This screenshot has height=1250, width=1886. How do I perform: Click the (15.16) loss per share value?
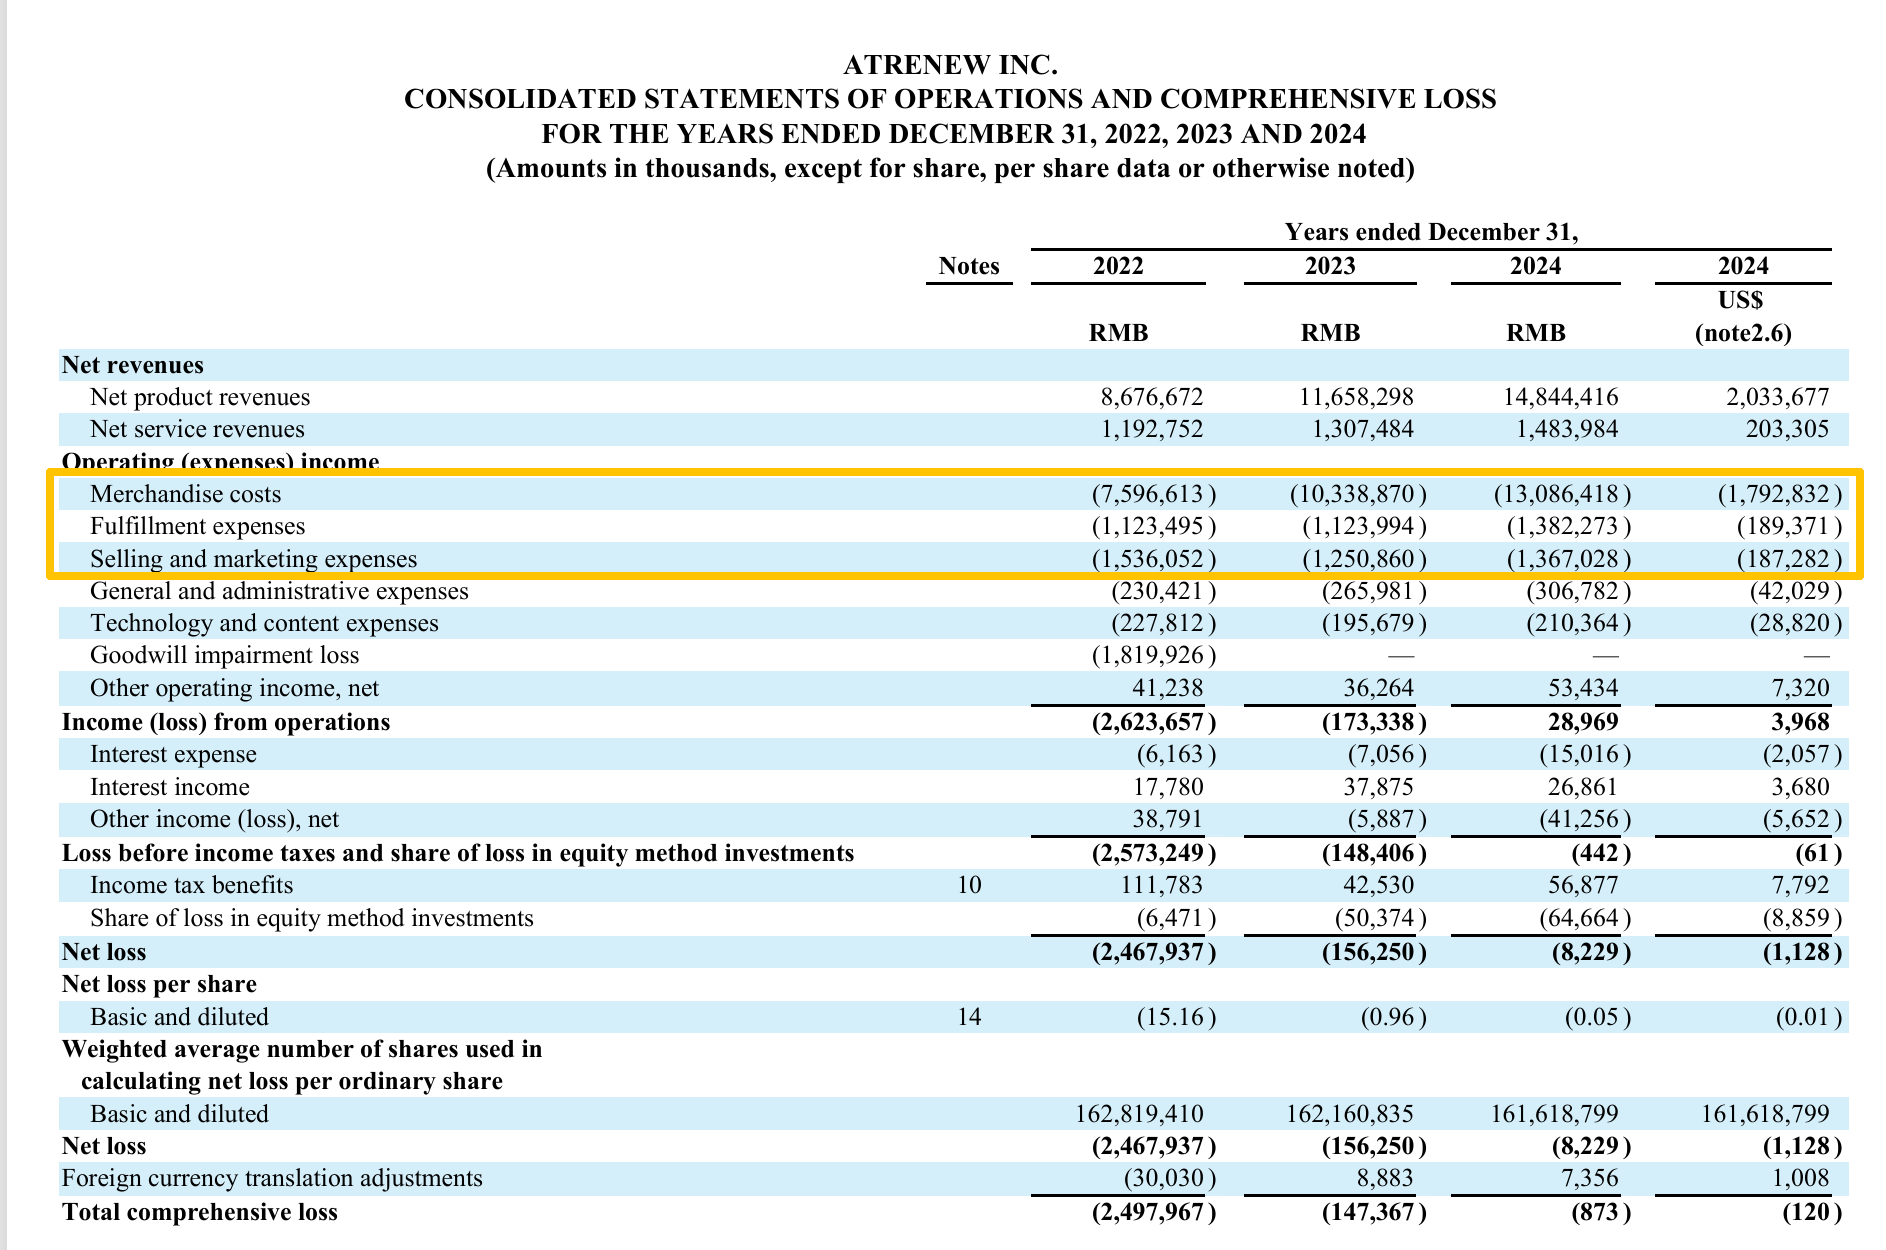click(x=1177, y=1017)
